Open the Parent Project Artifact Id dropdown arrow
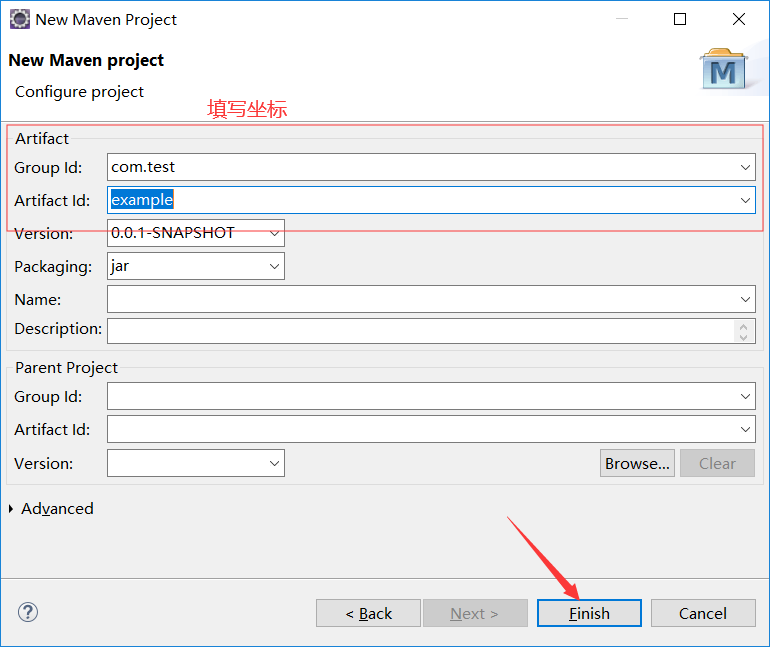 coord(745,429)
